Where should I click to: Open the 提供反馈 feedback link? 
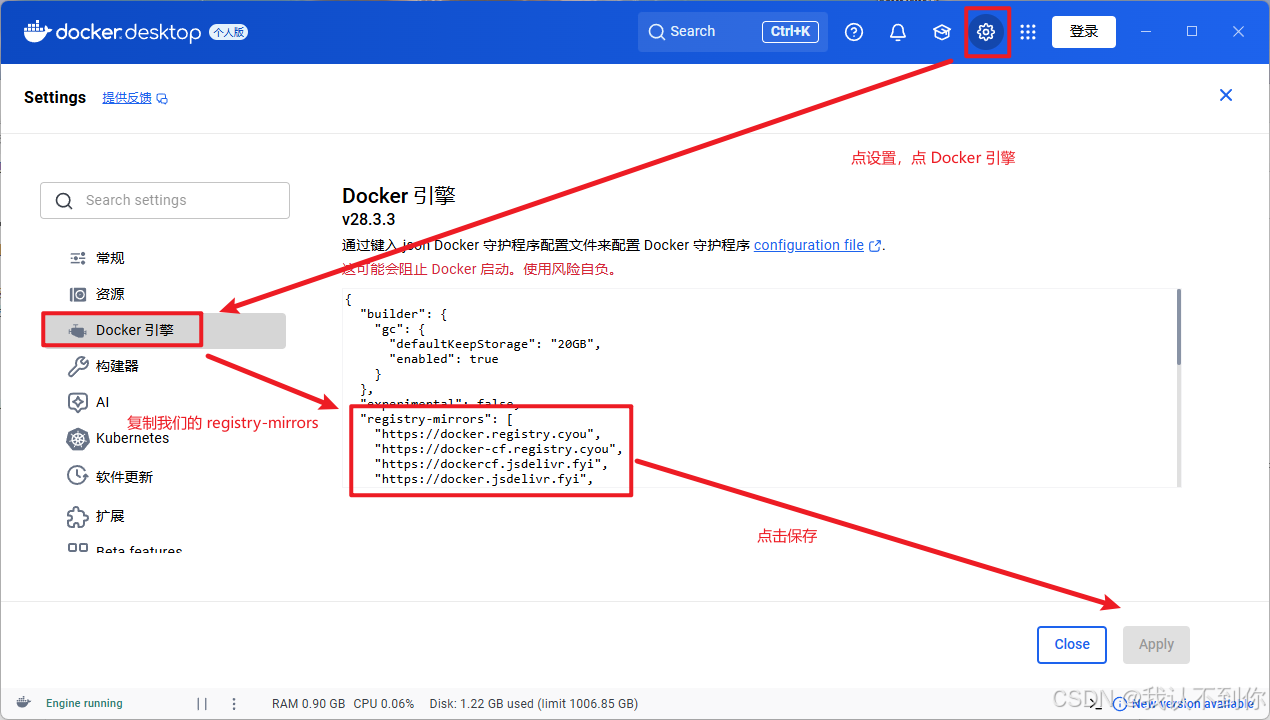click(x=134, y=98)
